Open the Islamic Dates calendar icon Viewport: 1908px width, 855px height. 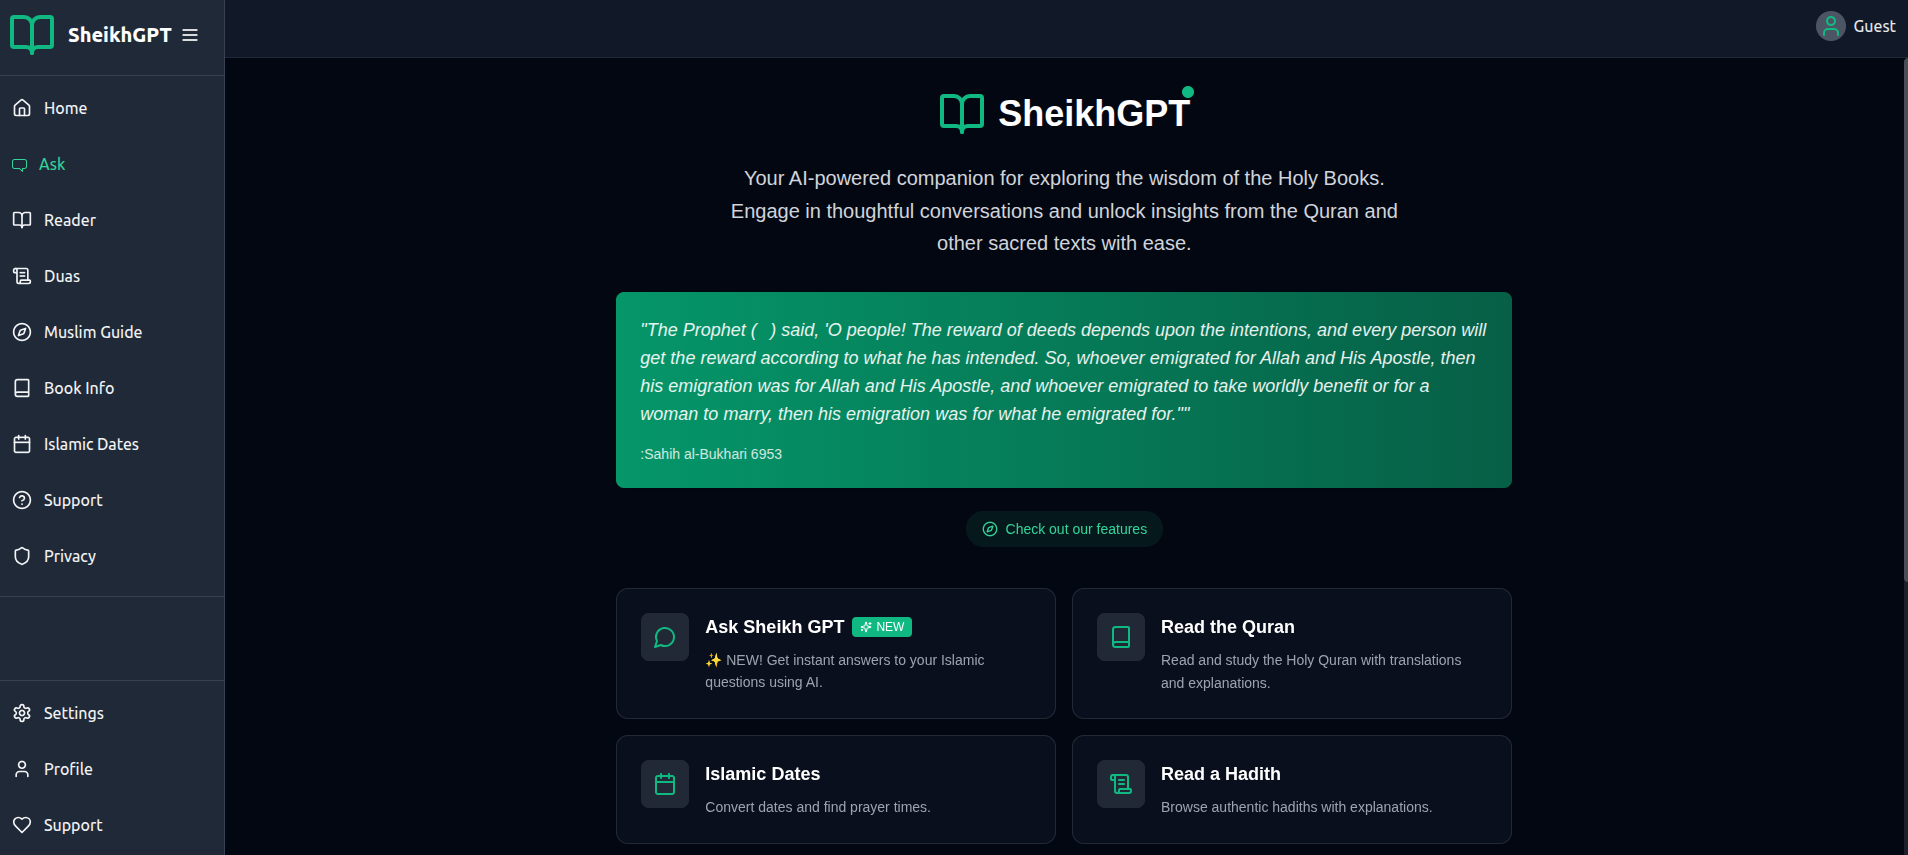coord(21,444)
